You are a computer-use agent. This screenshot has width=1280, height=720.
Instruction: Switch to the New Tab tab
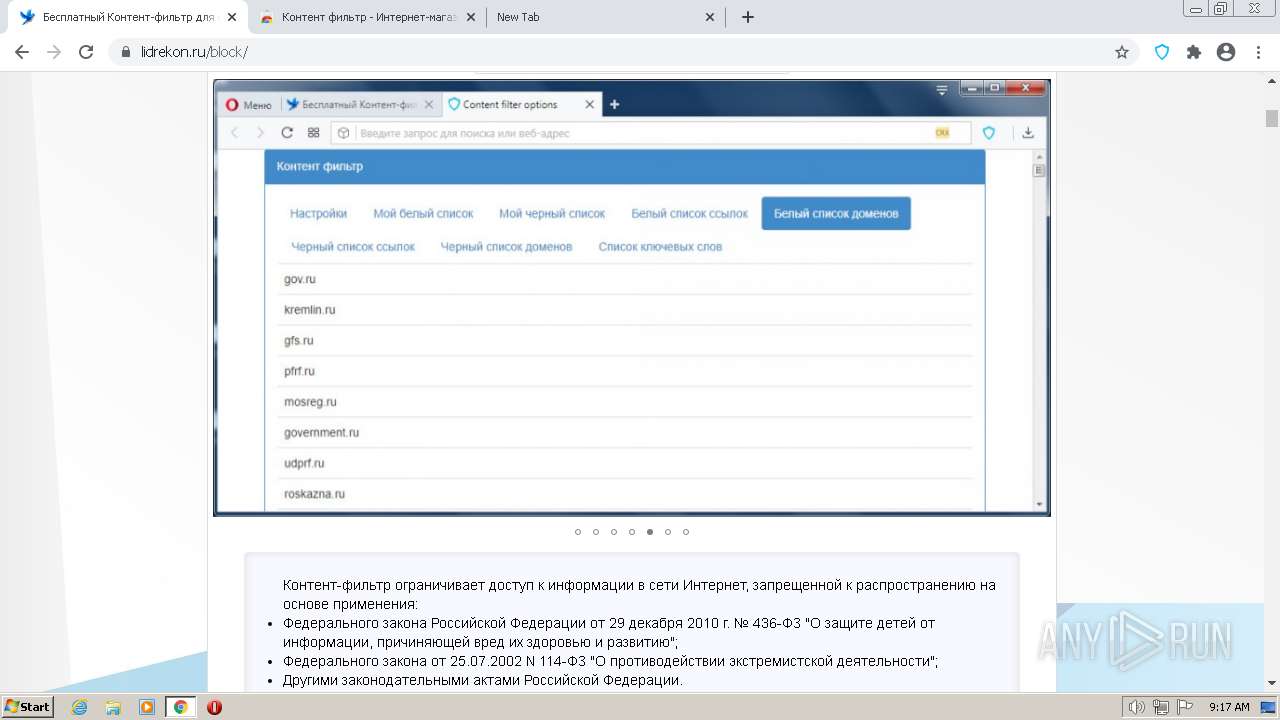pos(606,17)
